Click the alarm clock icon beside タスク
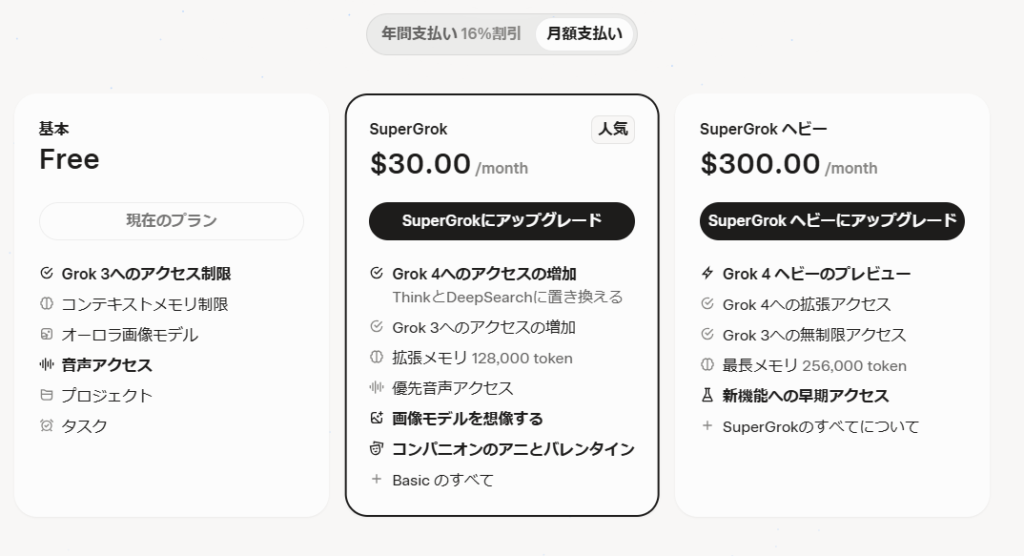Viewport: 1024px width, 556px height. point(46,425)
